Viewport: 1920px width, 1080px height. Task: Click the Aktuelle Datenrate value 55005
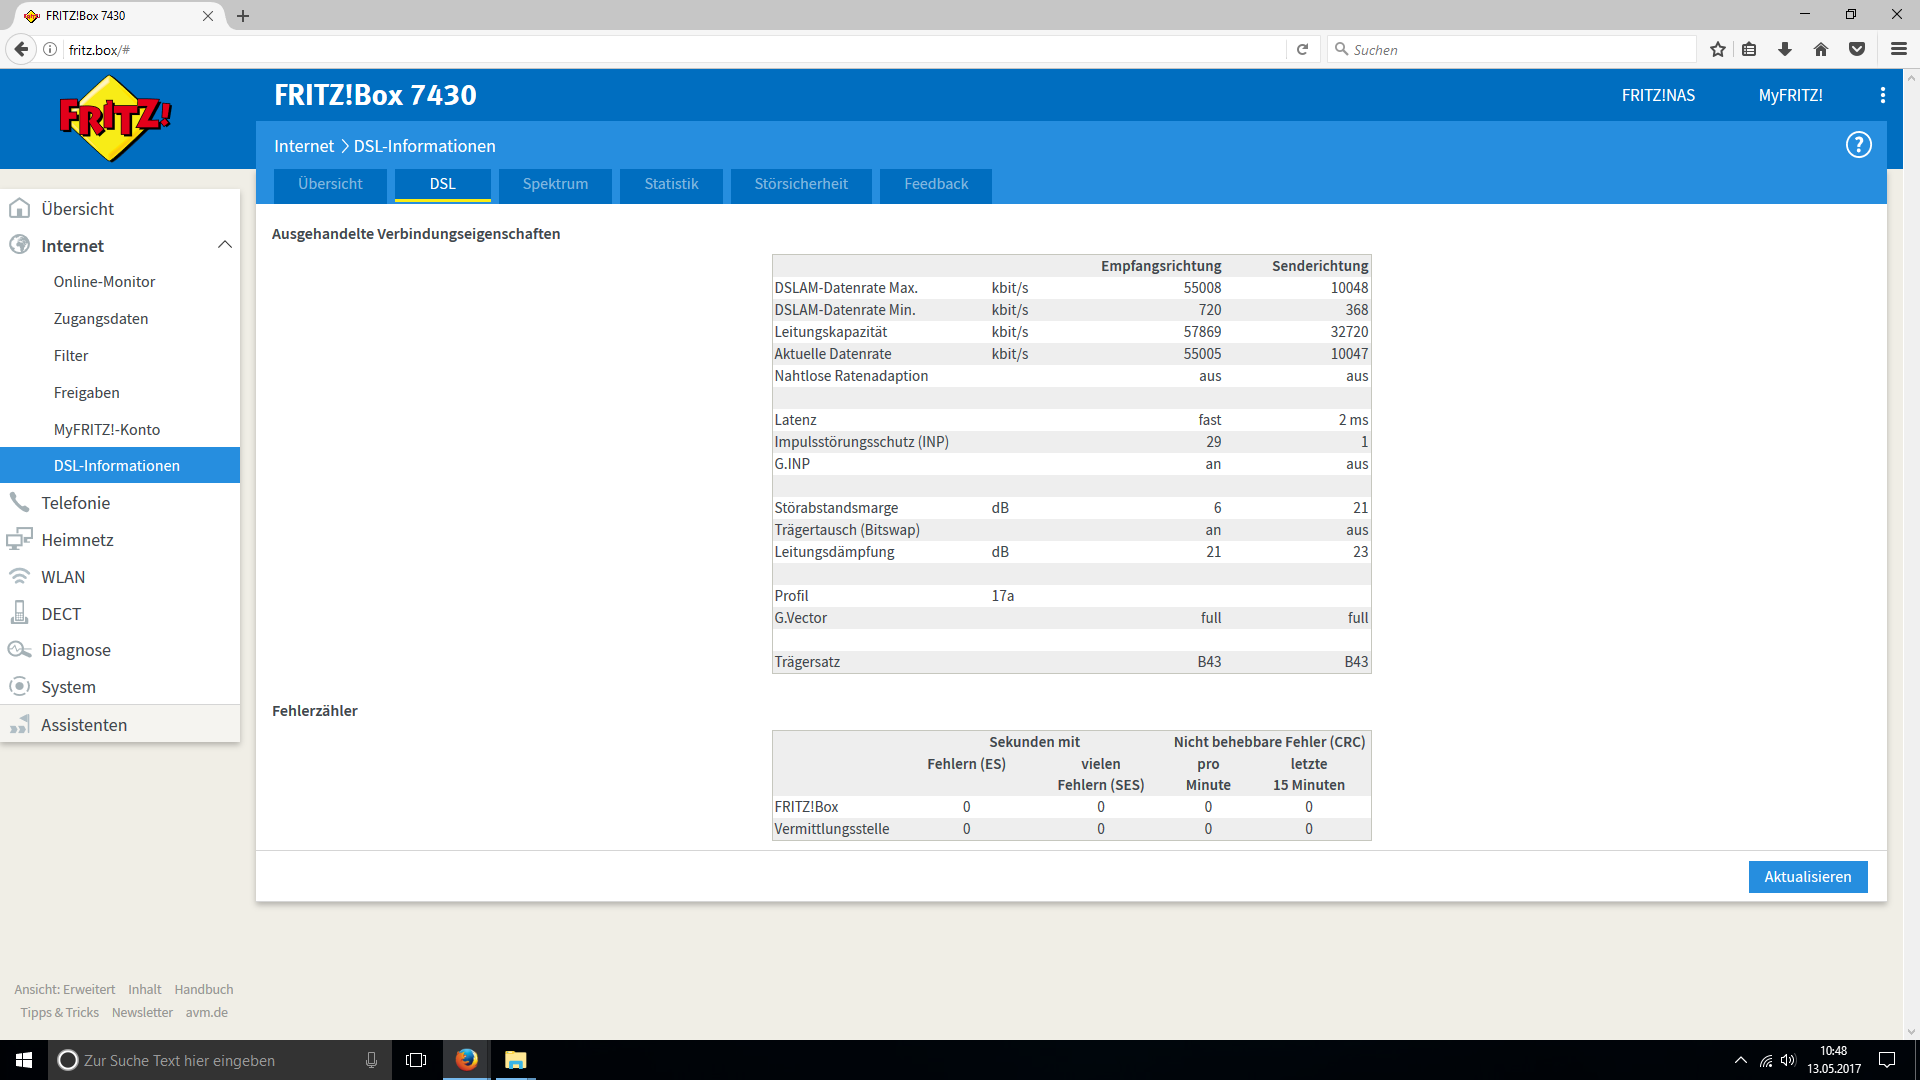click(x=1202, y=354)
